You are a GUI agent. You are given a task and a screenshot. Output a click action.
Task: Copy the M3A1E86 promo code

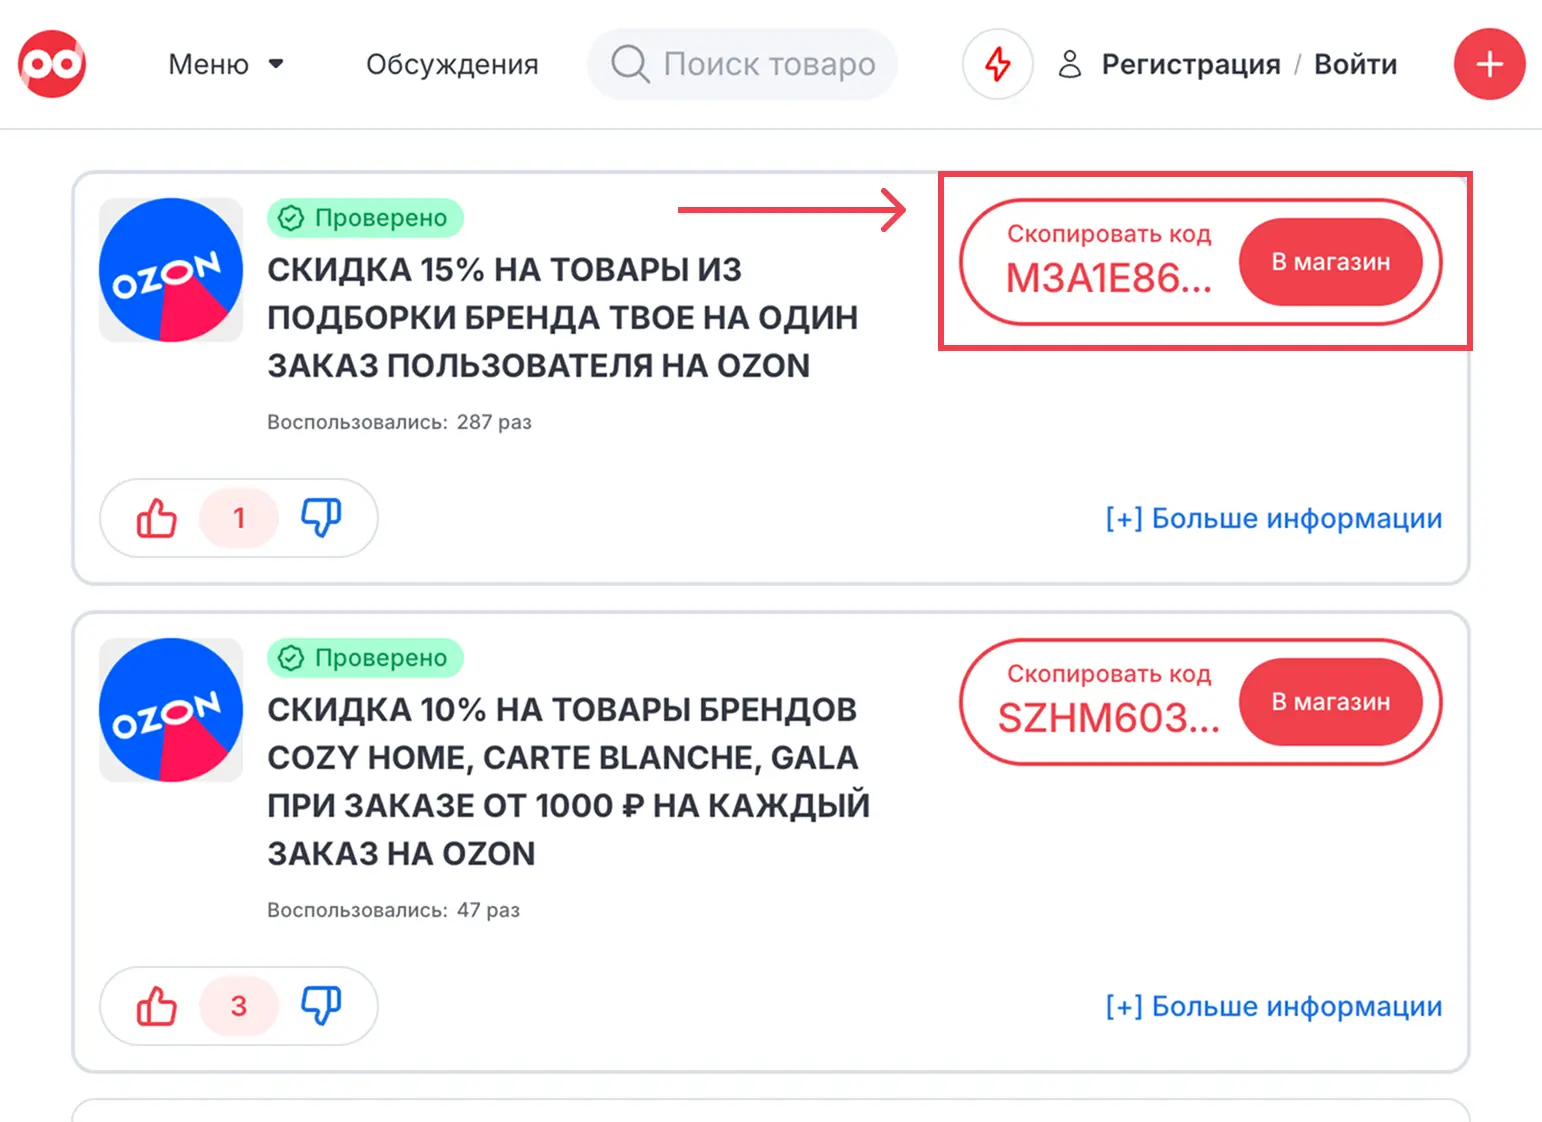1108,263
